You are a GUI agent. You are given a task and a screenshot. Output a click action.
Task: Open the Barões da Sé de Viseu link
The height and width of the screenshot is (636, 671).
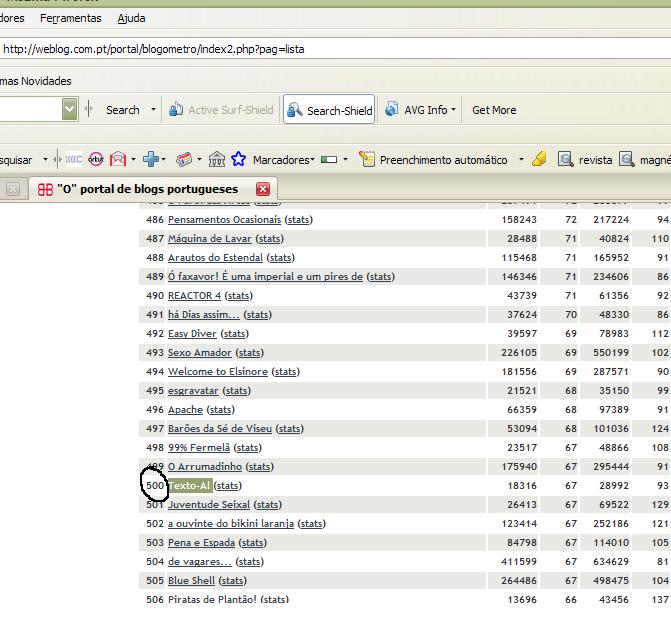tap(220, 428)
